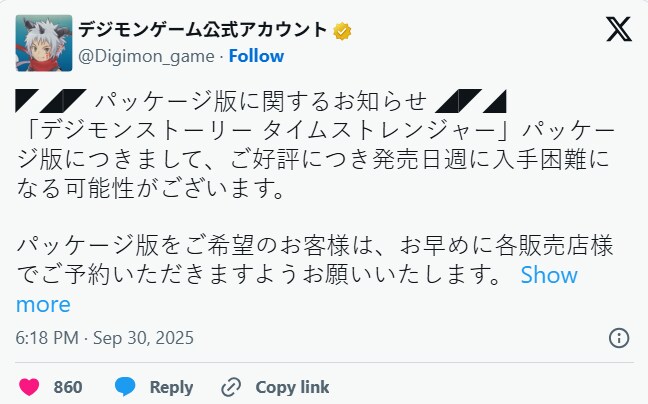Image resolution: width=648 pixels, height=404 pixels.
Task: Open the デジモンゲーム公式アカウント profile name
Action: (x=203, y=29)
